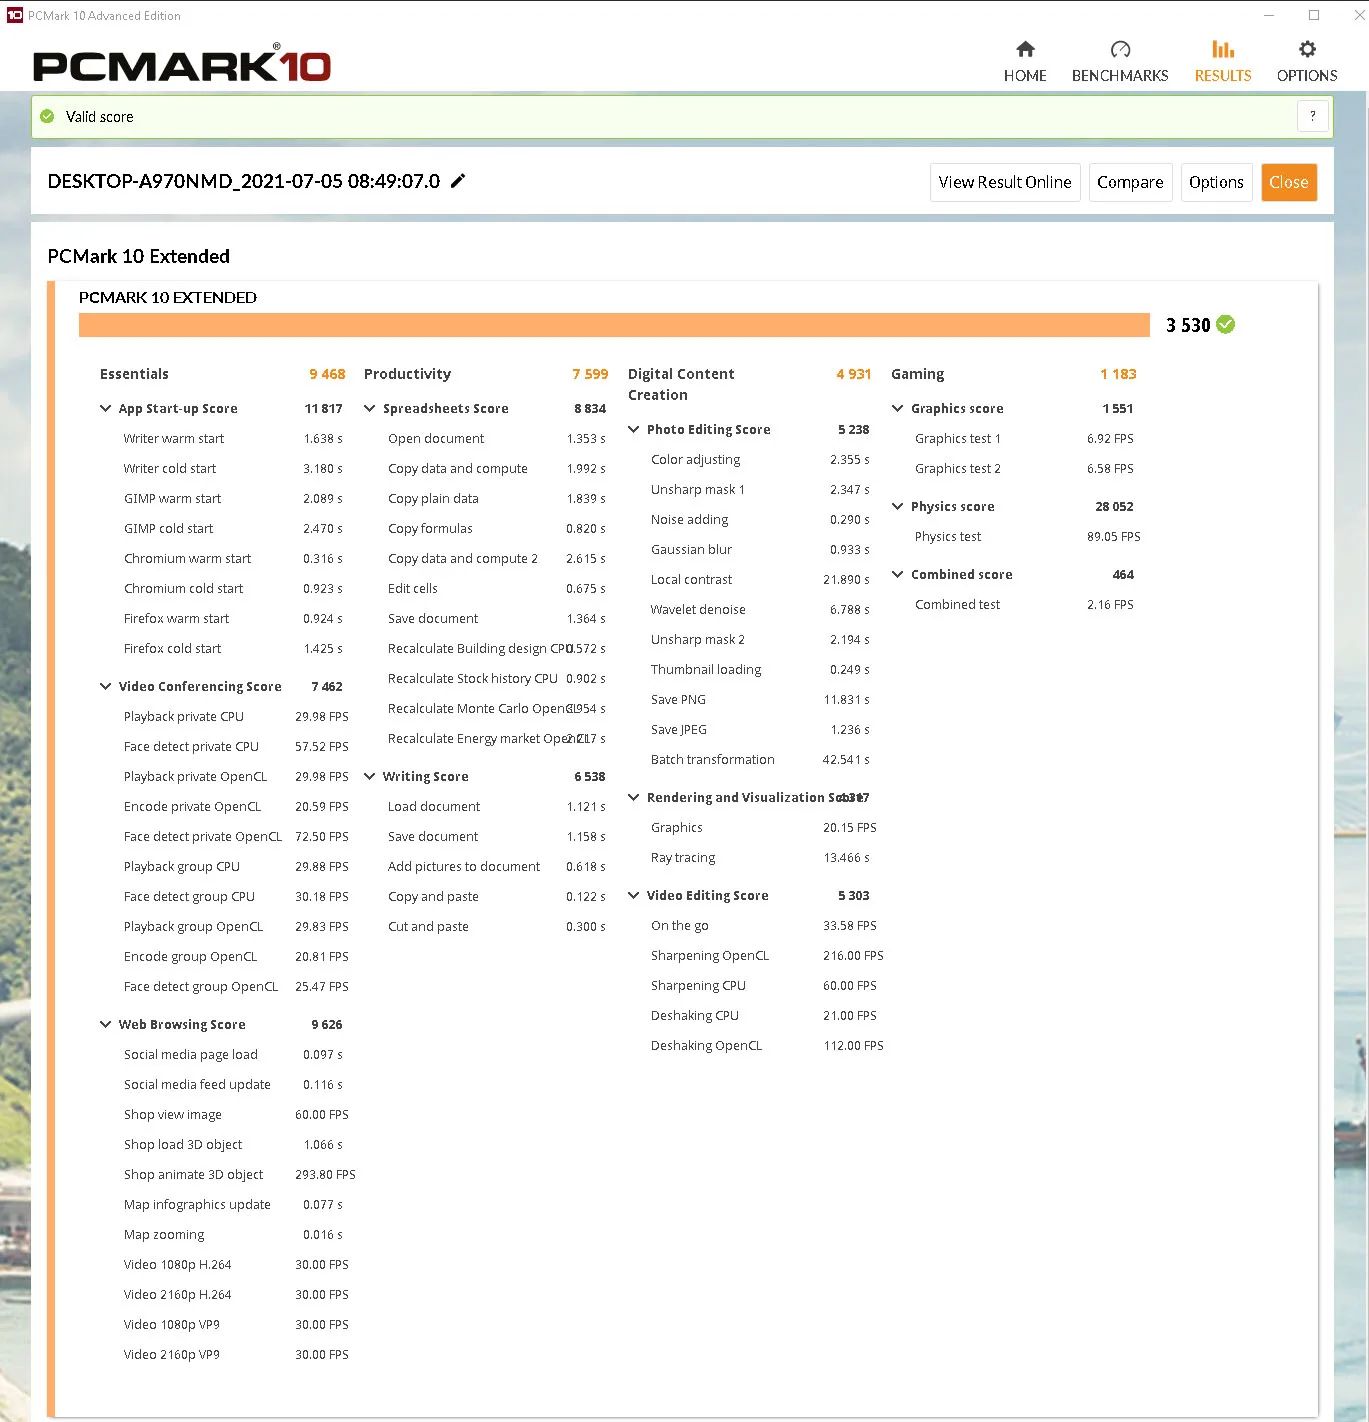Go to the HOME tab

[x=1025, y=62]
